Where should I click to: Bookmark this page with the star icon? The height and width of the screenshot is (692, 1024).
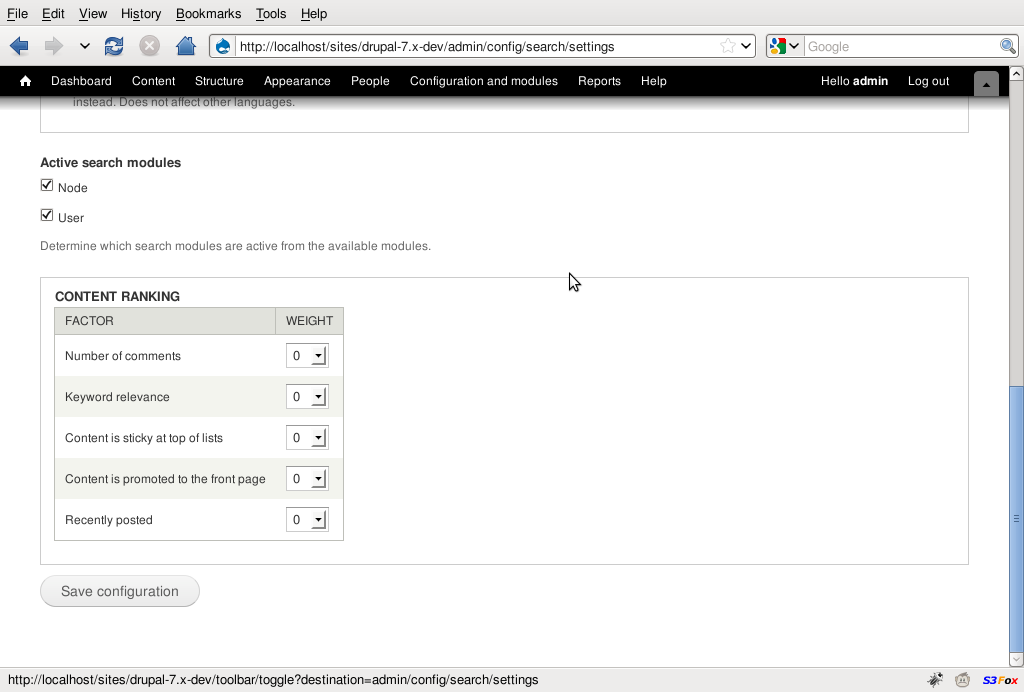click(728, 45)
